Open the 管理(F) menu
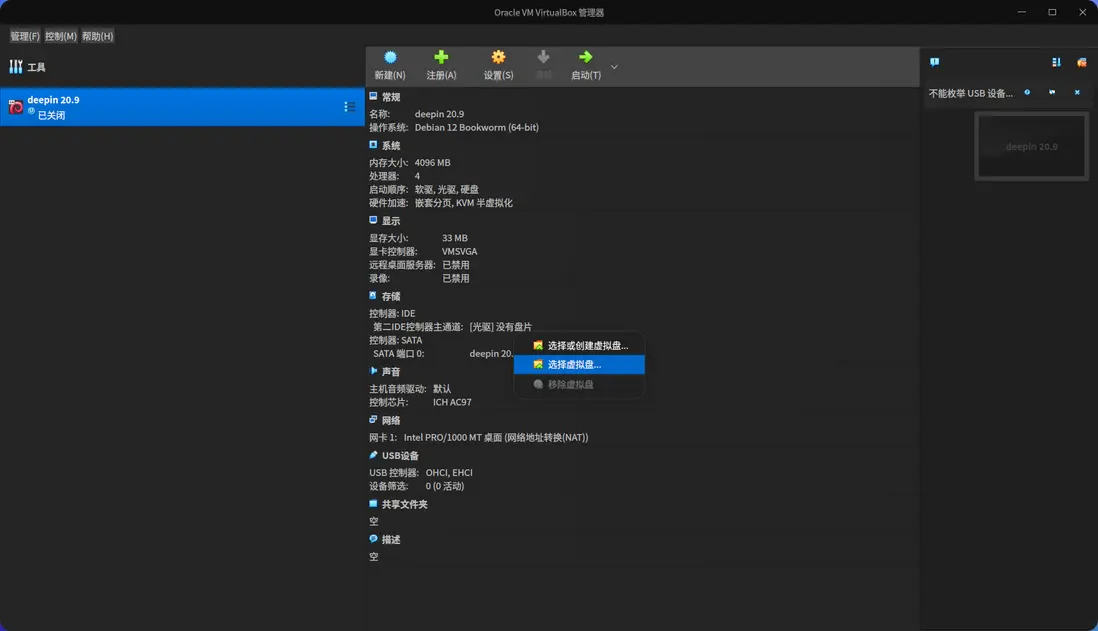 [25, 36]
